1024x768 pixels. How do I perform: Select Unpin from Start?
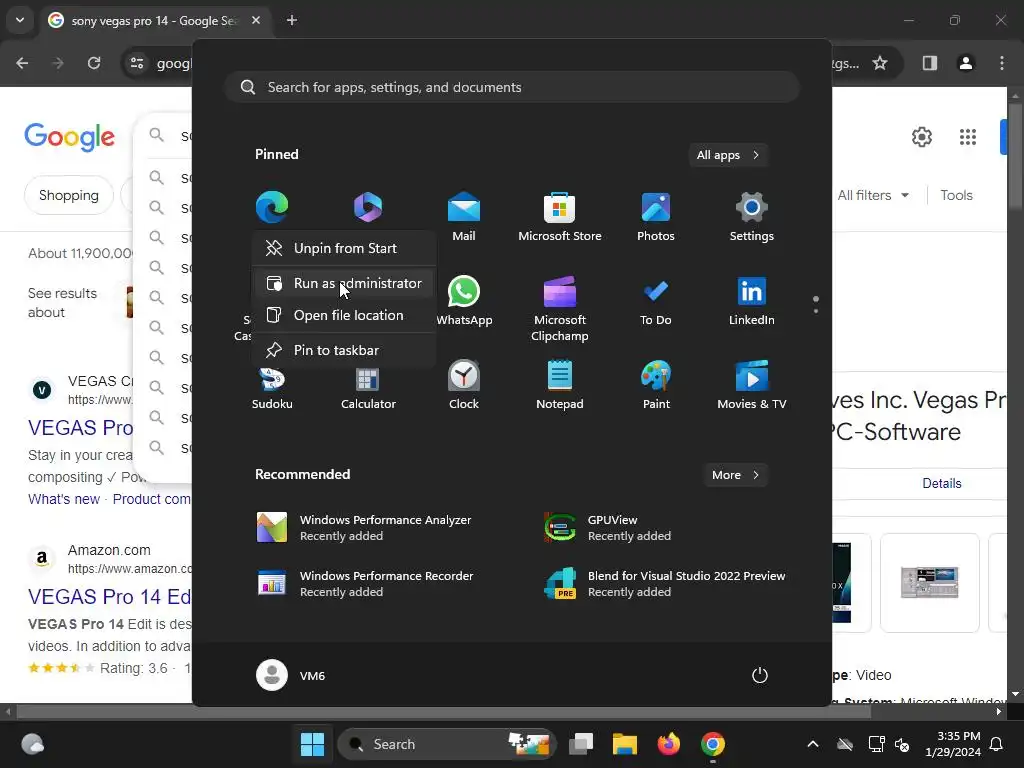pyautogui.click(x=344, y=248)
